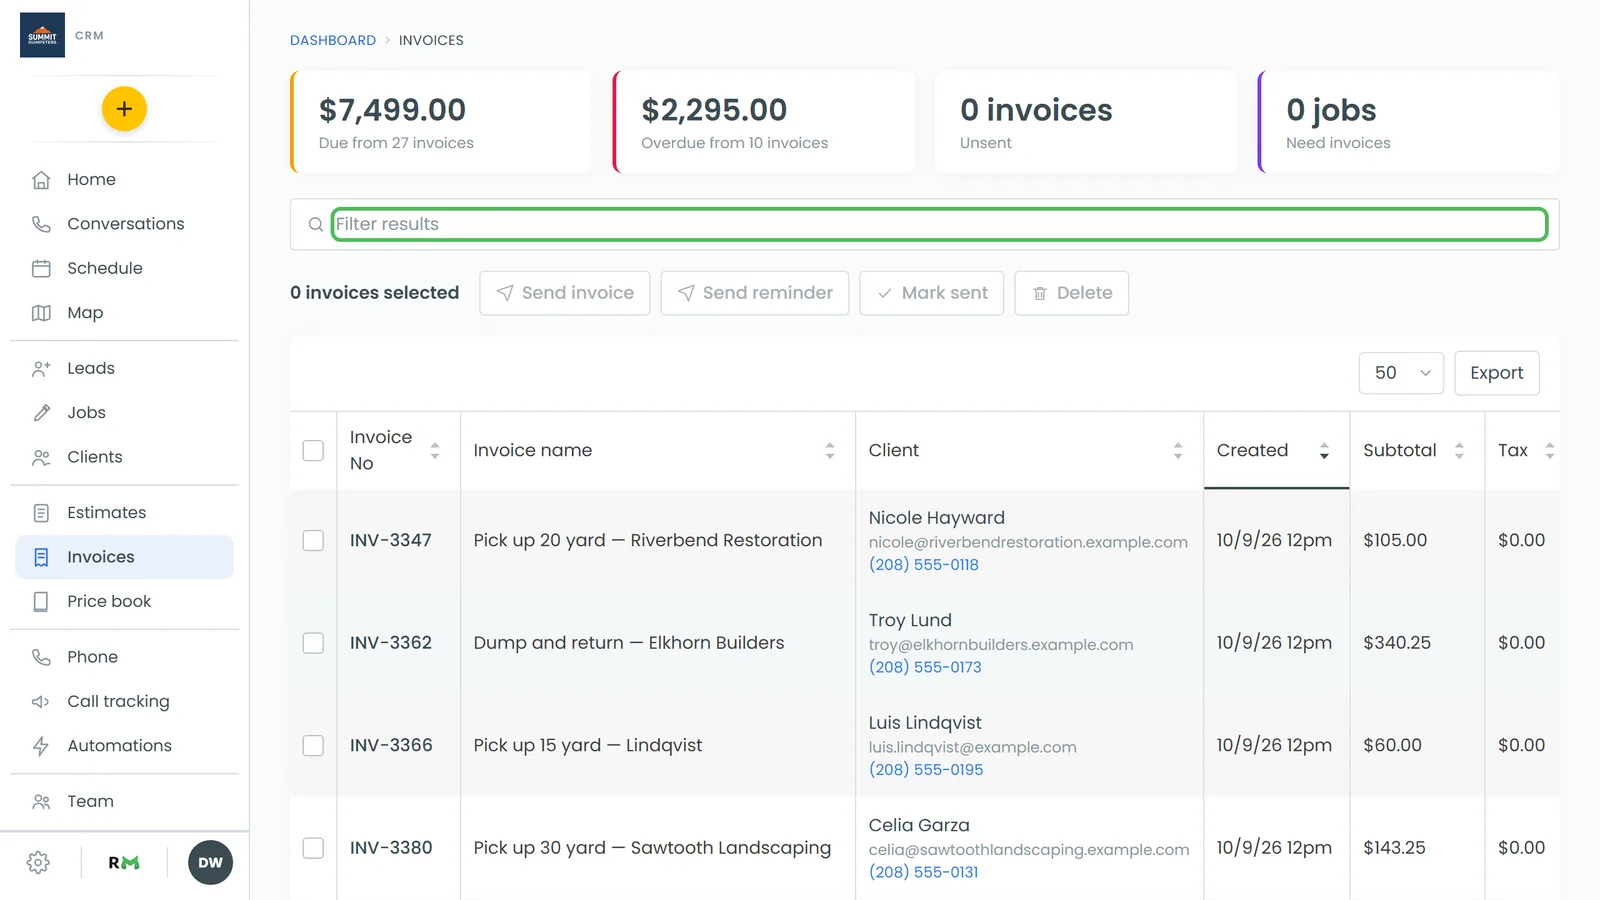Export the invoice list
Viewport: 1600px width, 900px height.
(1497, 373)
